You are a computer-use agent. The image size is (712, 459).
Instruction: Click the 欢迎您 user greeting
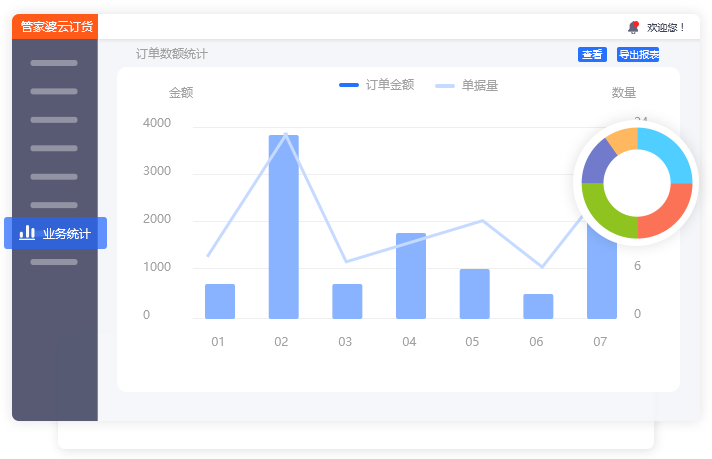[x=666, y=27]
